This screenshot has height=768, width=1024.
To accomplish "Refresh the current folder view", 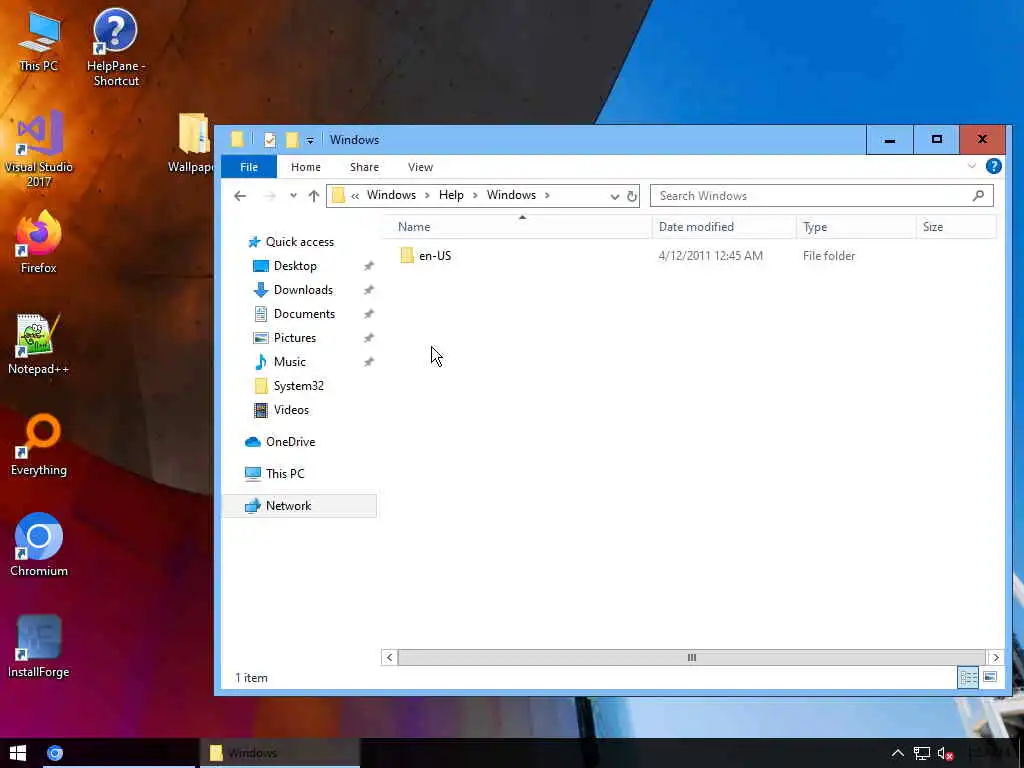I will [632, 196].
